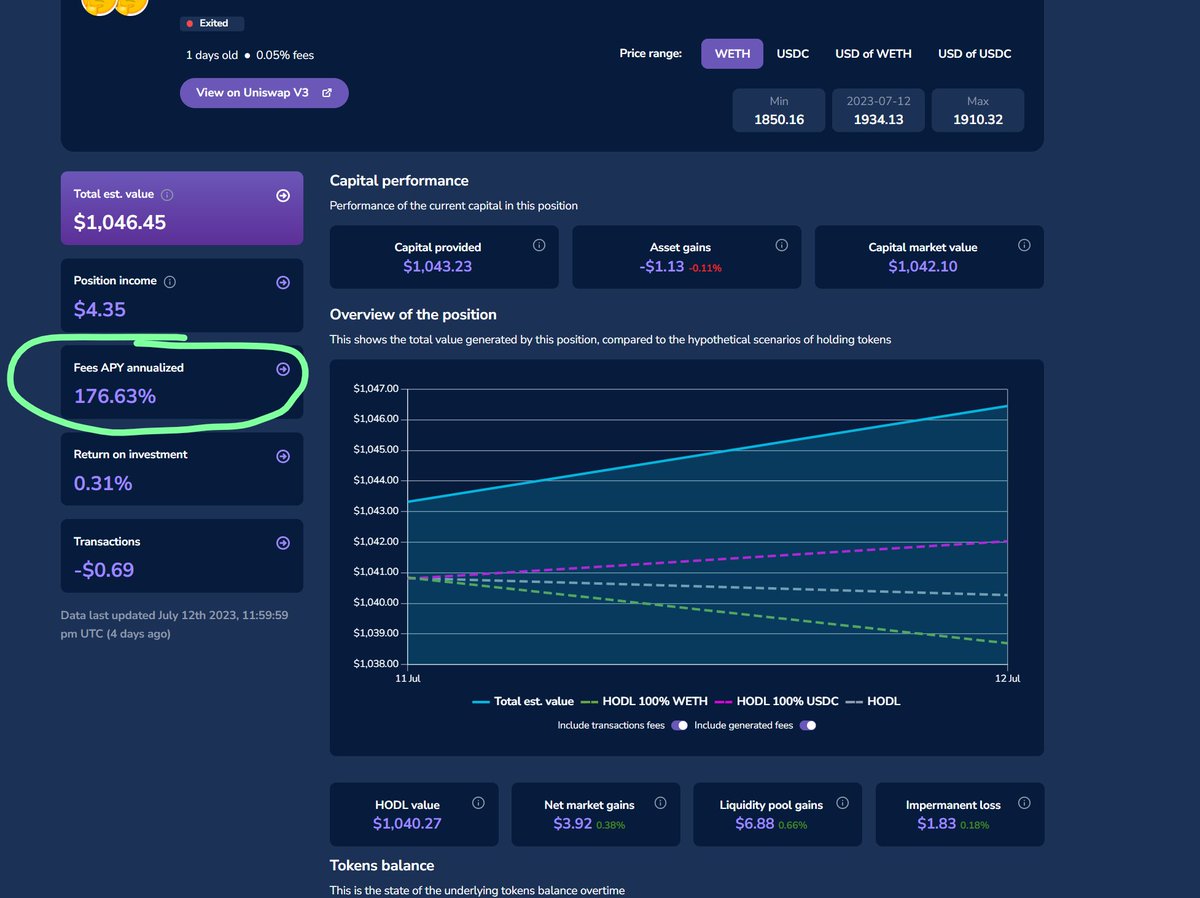Expand the Position income detail arrow

(283, 282)
